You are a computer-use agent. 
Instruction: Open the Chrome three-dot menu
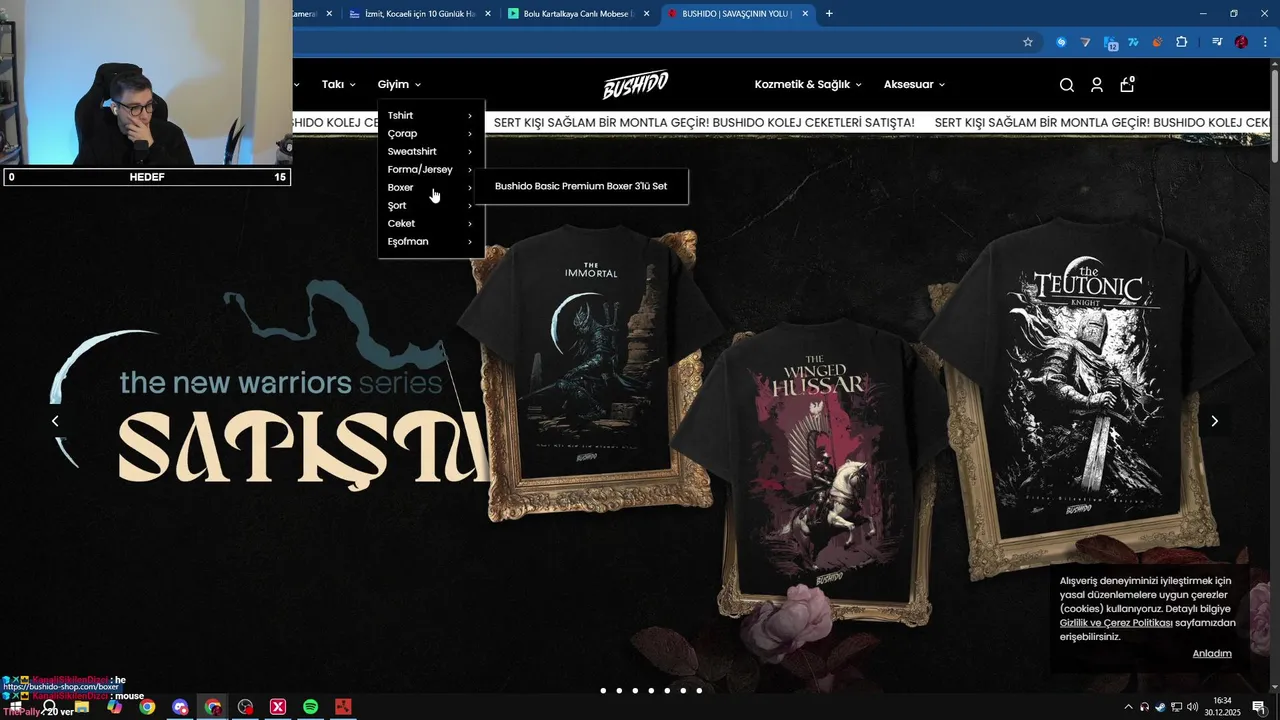pos(1265,42)
